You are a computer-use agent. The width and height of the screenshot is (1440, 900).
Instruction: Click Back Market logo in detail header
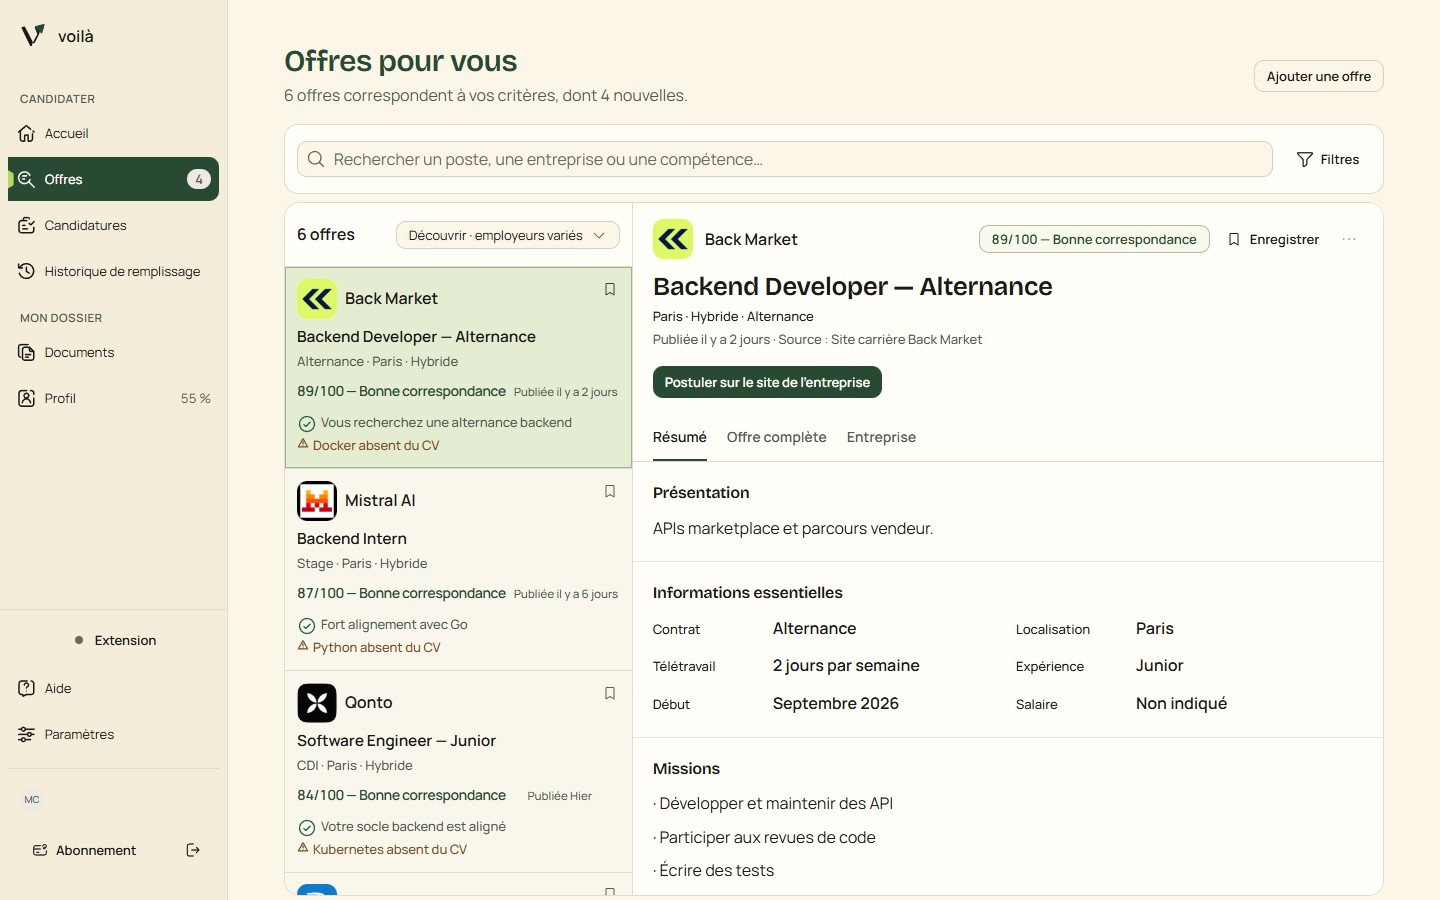[x=673, y=239]
